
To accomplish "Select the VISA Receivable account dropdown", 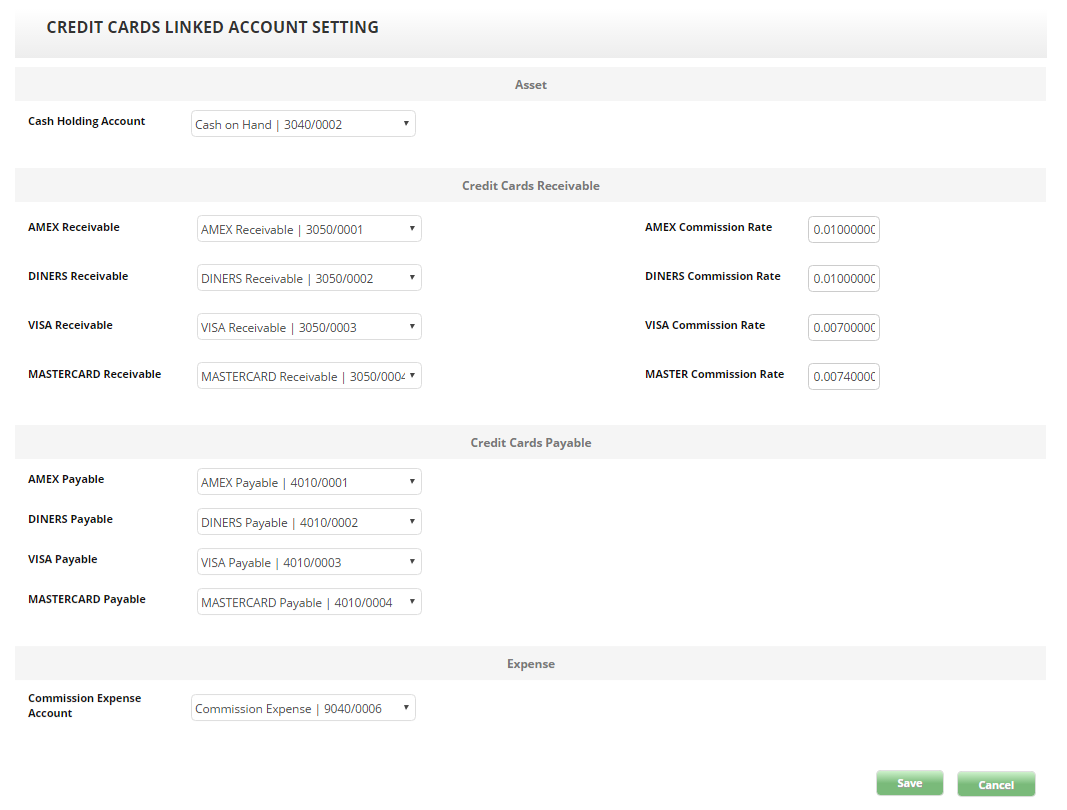I will click(x=309, y=327).
